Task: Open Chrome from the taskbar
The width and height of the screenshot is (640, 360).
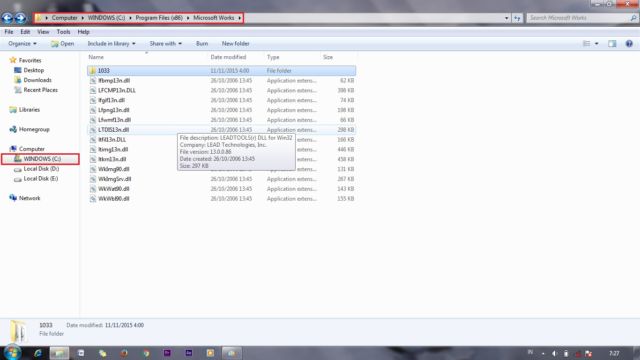Action: click(x=146, y=353)
